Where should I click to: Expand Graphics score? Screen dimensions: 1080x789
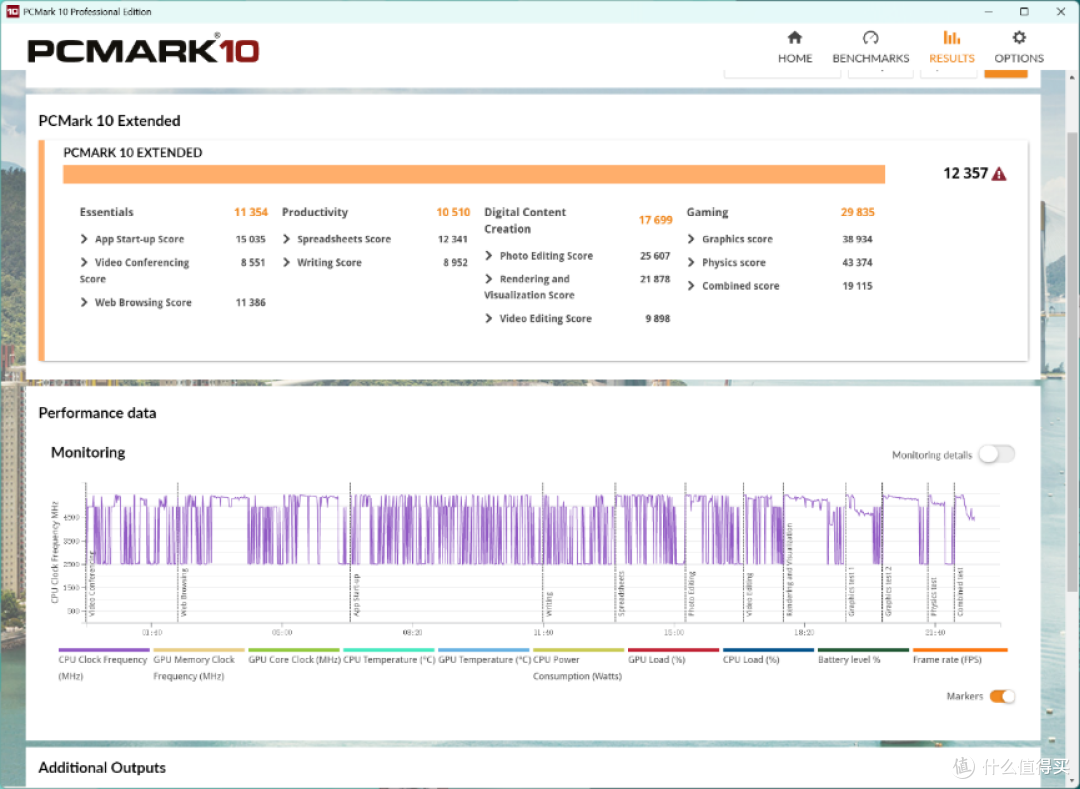tap(692, 239)
